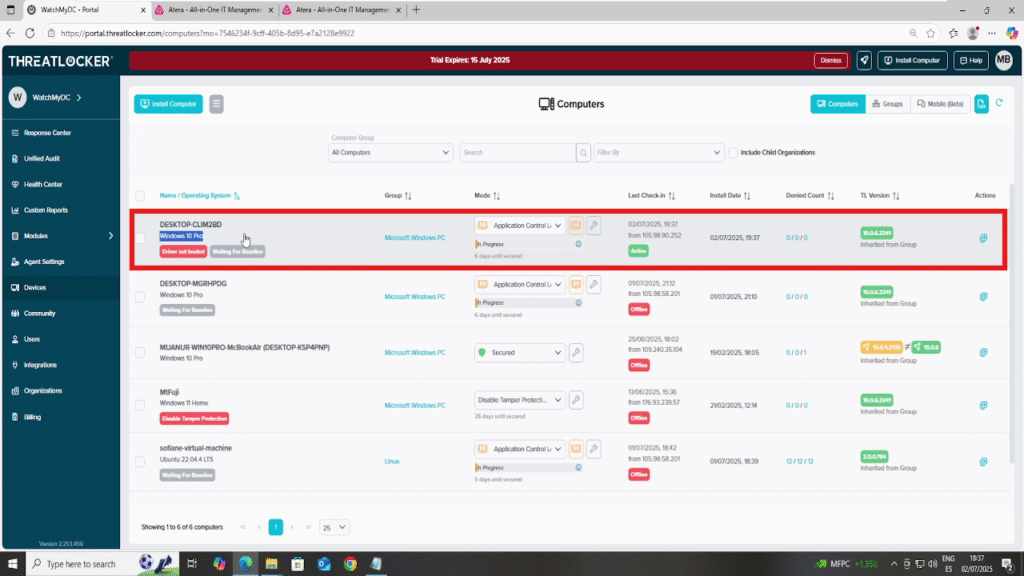Switch to the Groups tab
Image resolution: width=1024 pixels, height=576 pixels.
[888, 104]
